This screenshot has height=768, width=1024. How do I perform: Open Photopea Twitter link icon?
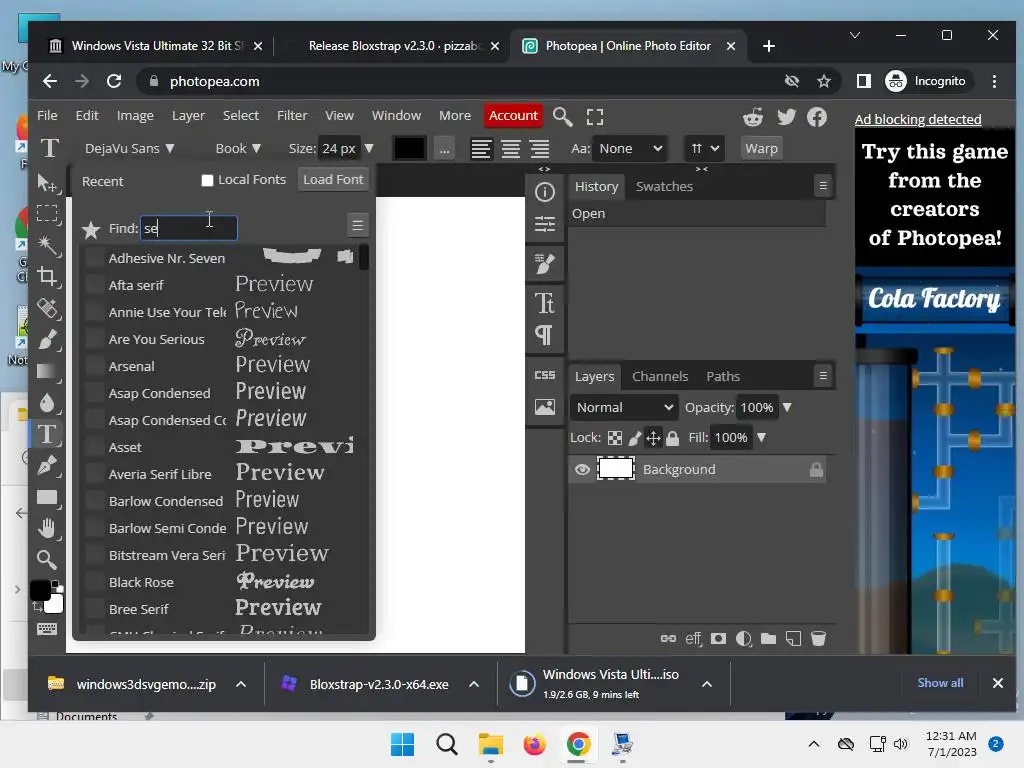pyautogui.click(x=786, y=116)
